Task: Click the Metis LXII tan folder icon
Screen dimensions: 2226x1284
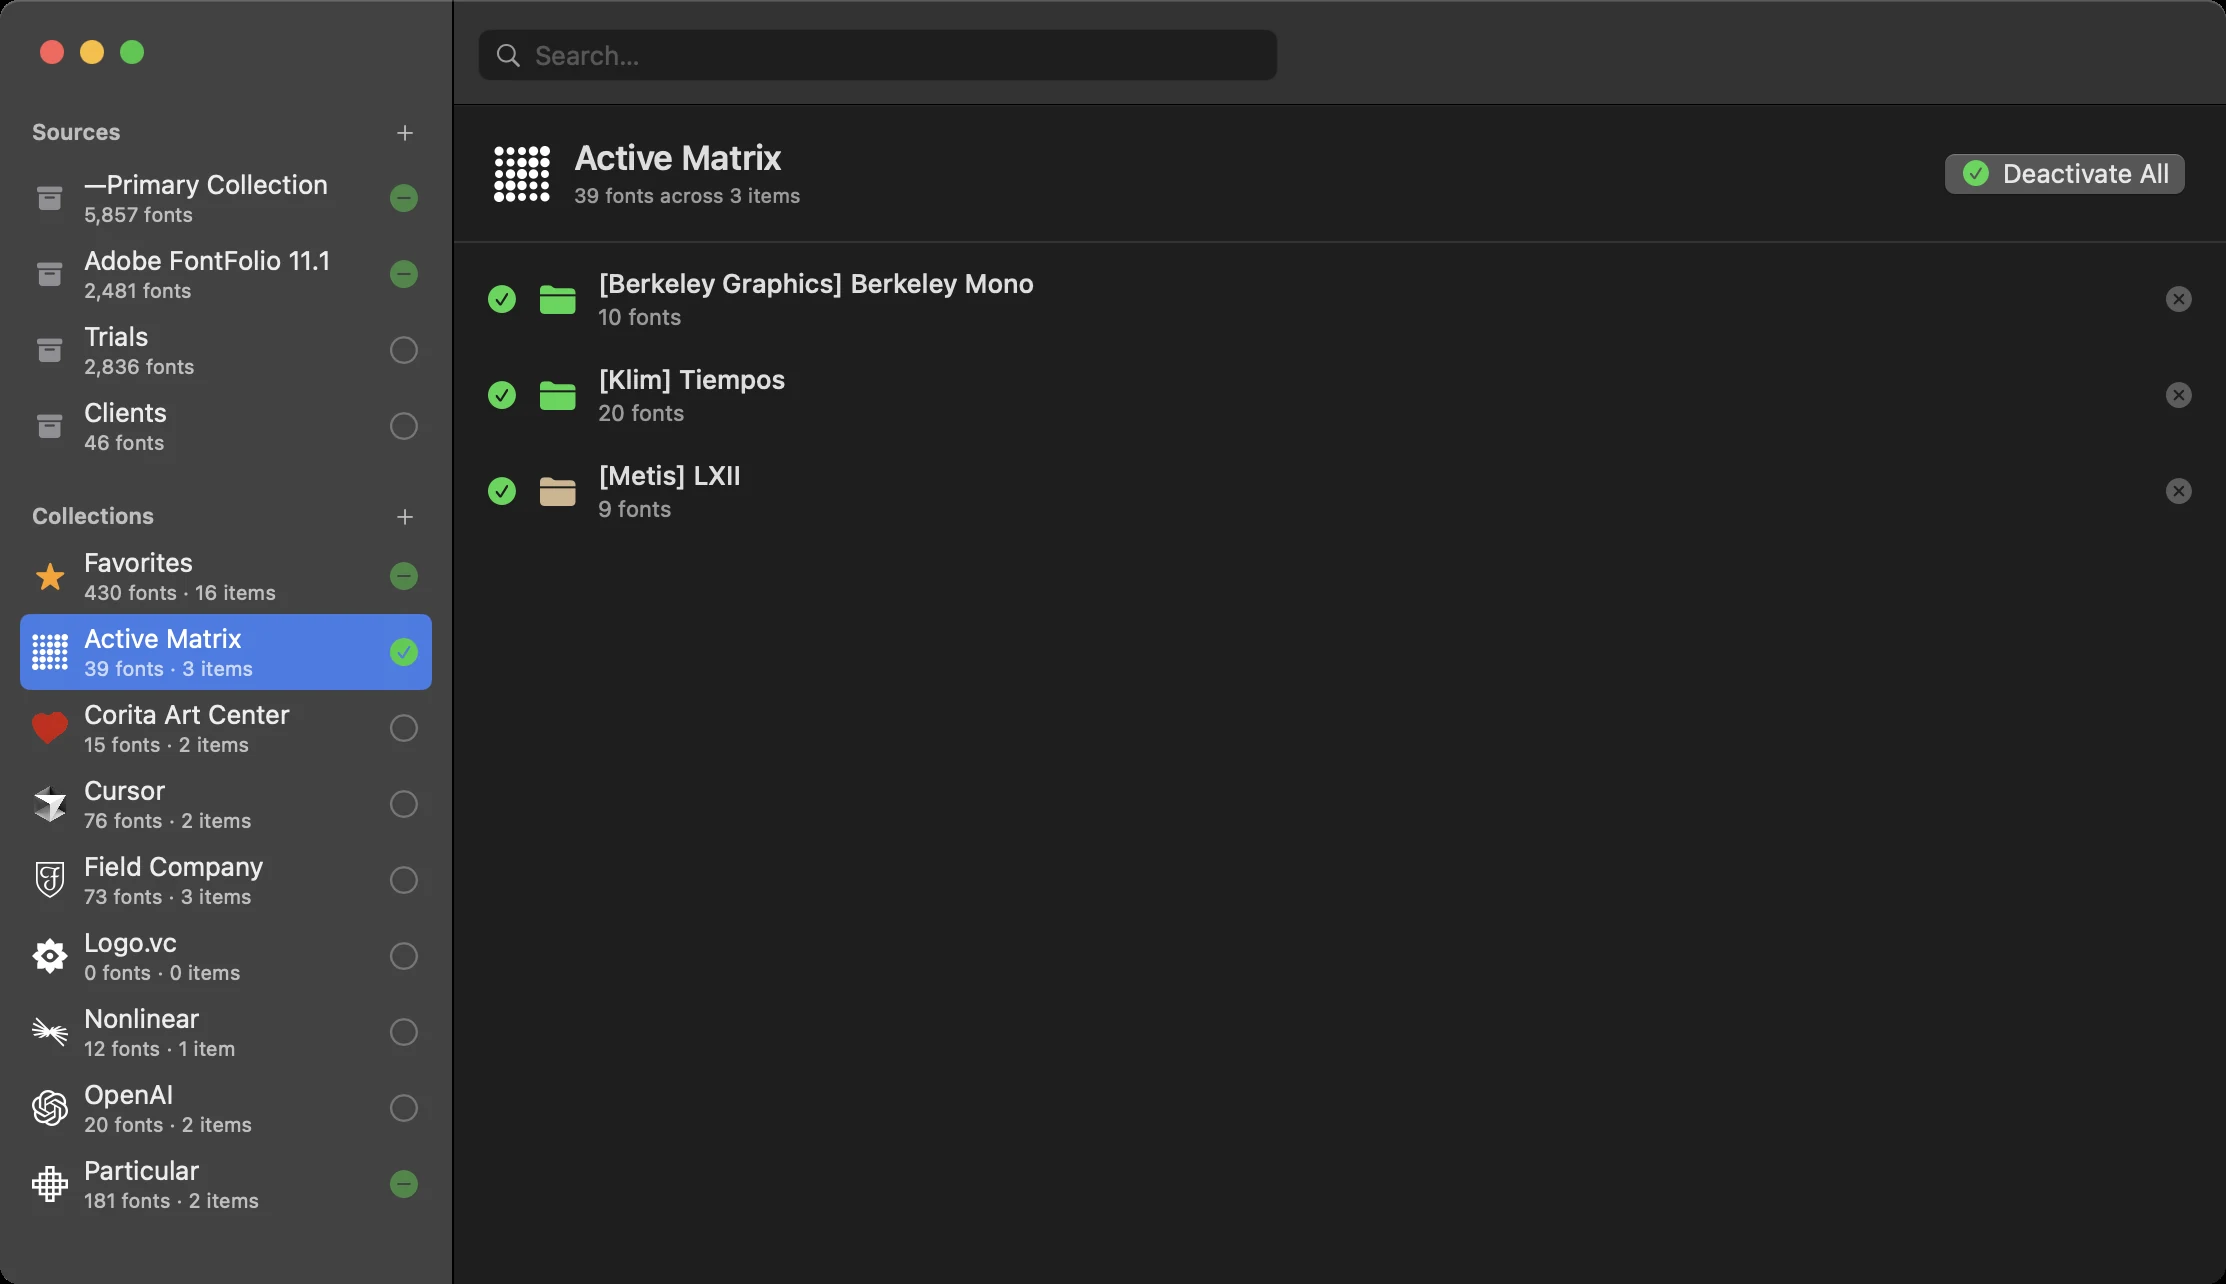Action: [x=557, y=491]
